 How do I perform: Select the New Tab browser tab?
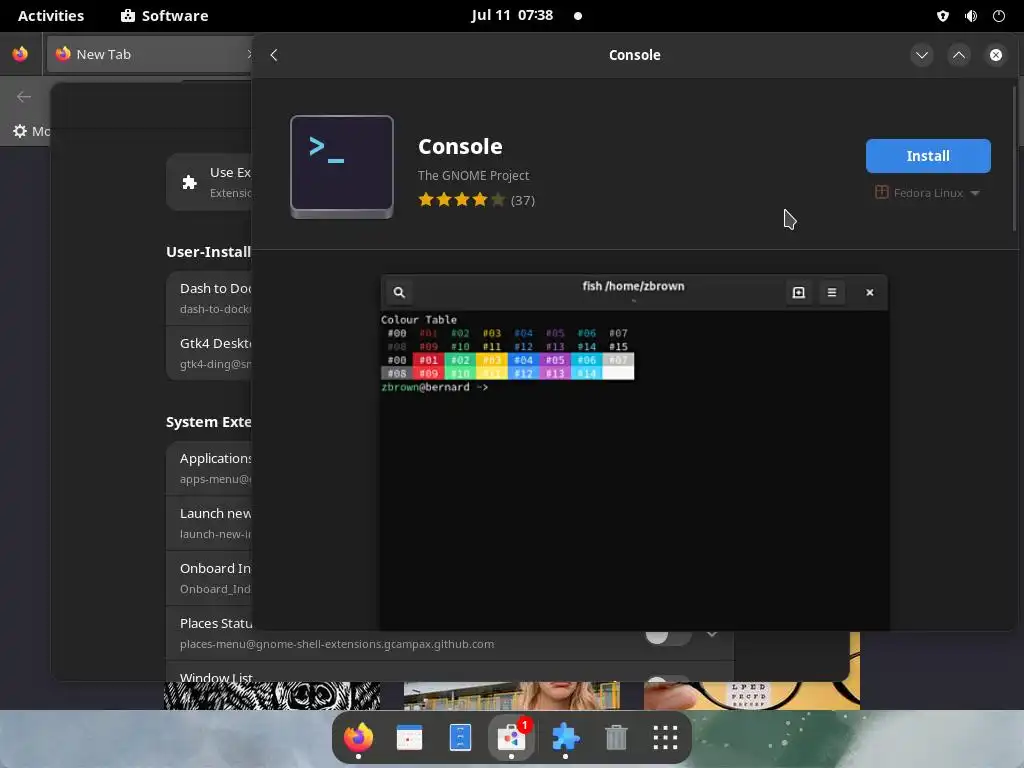pyautogui.click(x=149, y=54)
